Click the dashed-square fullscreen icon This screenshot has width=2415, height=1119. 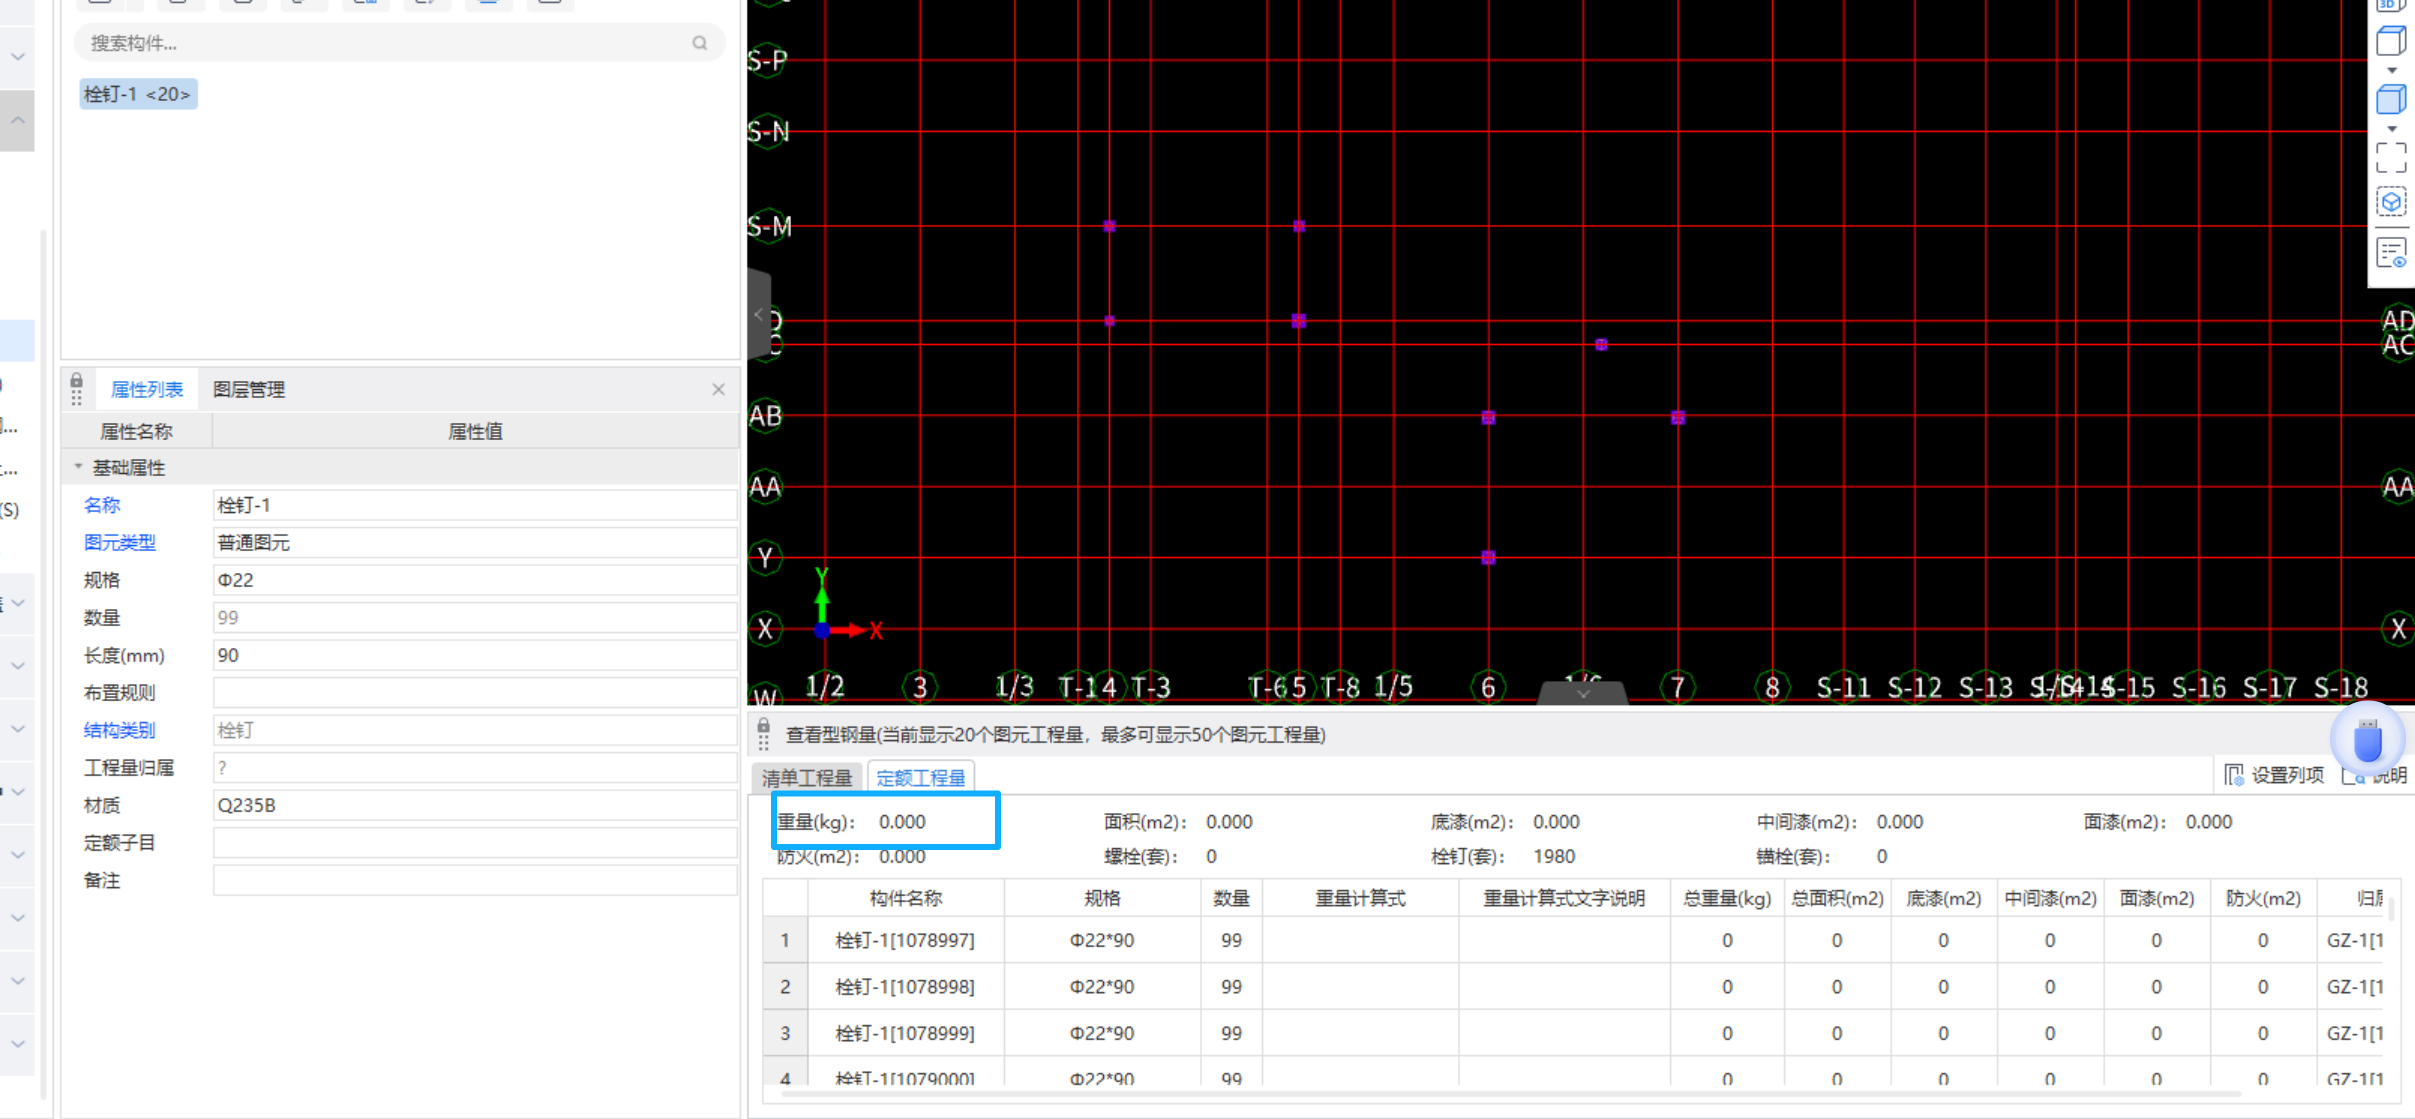coord(2390,157)
